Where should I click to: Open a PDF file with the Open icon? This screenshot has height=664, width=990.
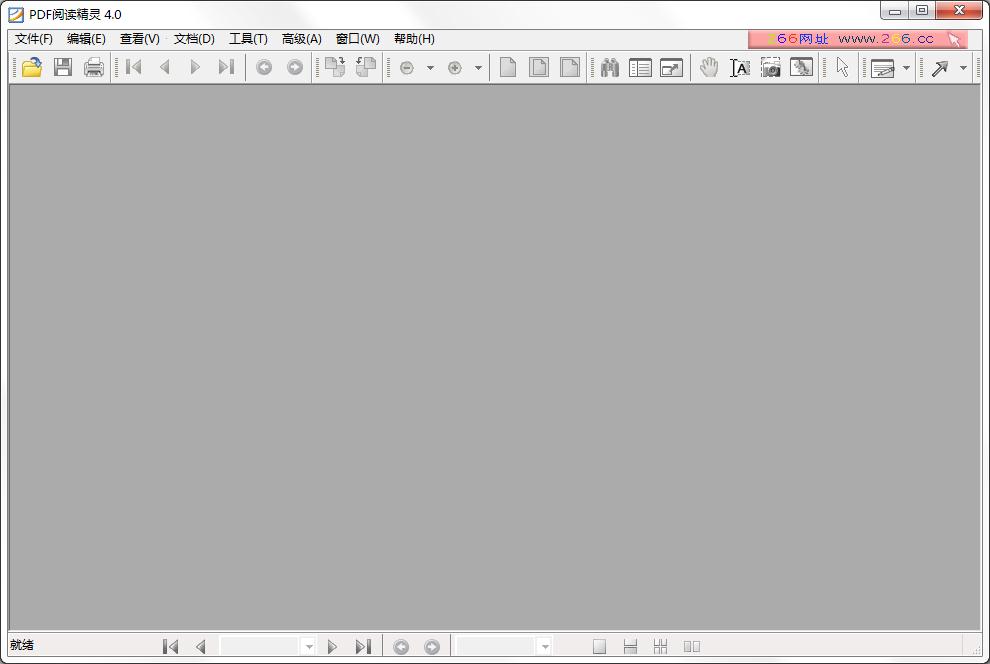coord(30,67)
